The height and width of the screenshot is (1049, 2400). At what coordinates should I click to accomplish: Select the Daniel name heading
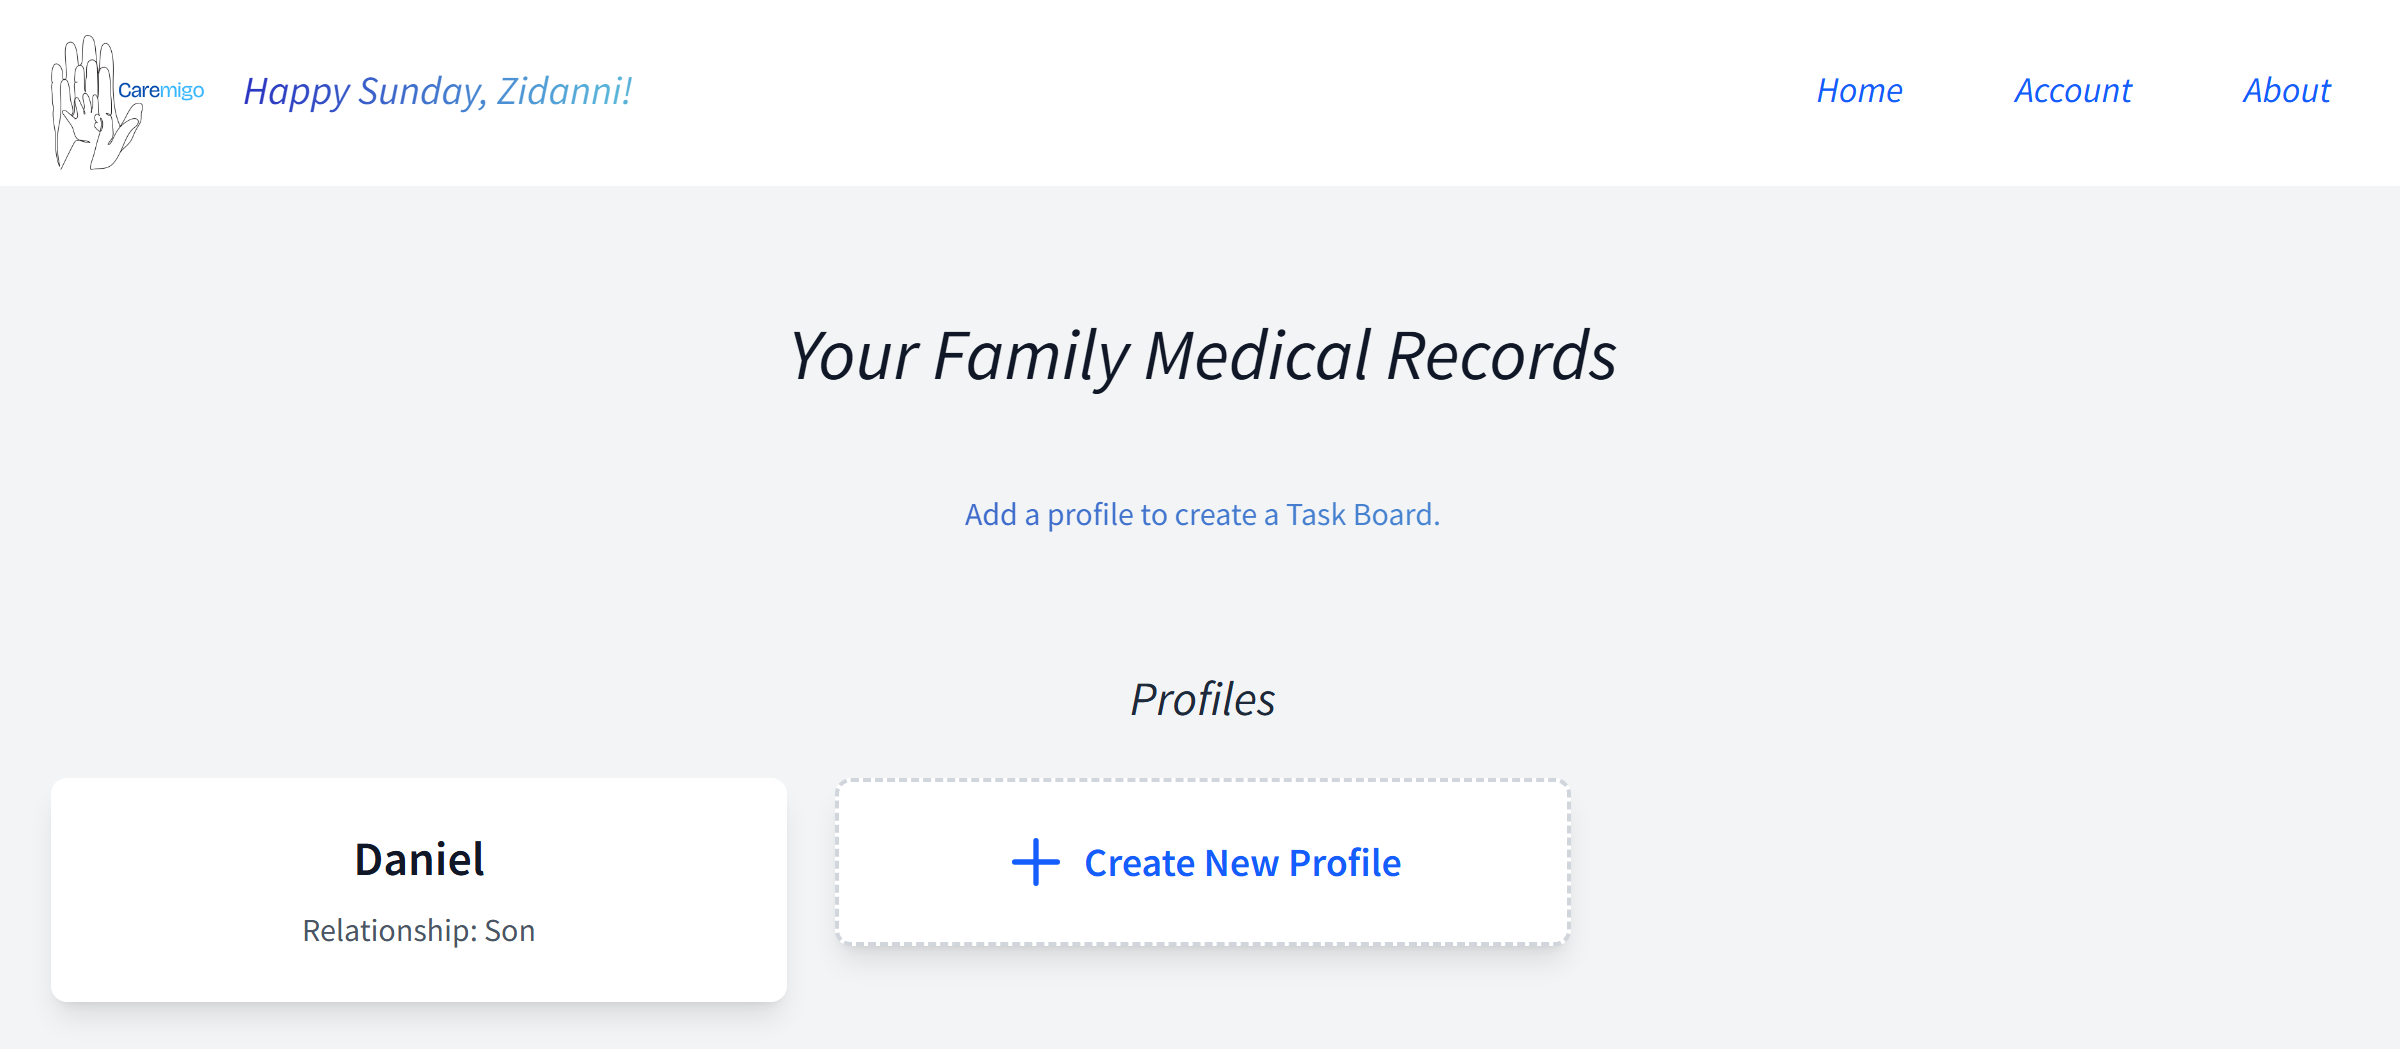[x=419, y=859]
